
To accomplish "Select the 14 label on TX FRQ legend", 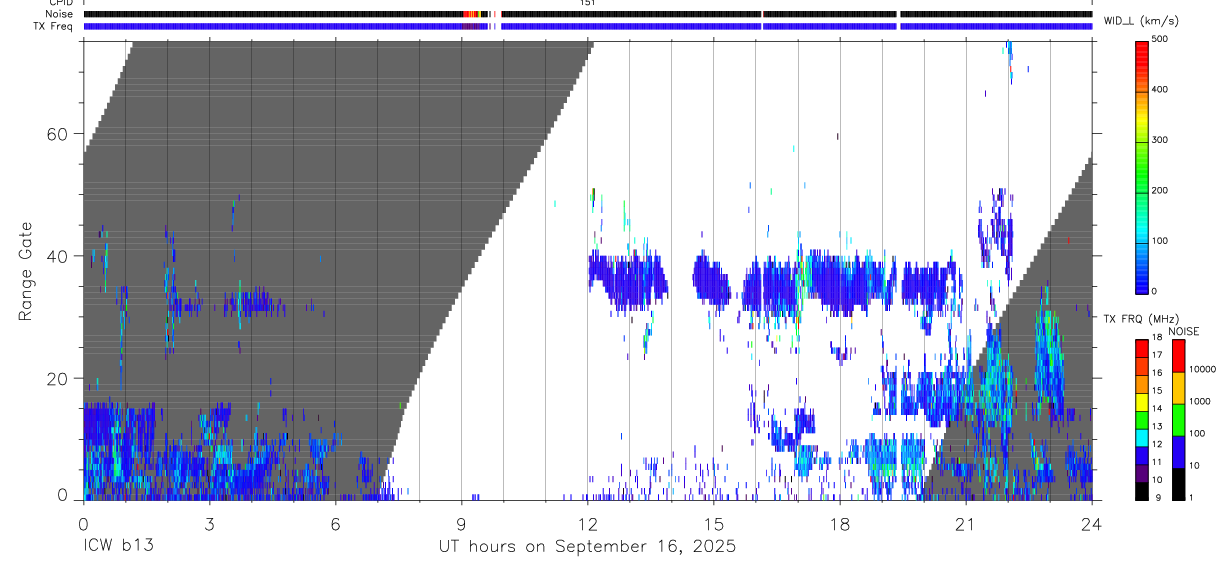I will point(1156,408).
